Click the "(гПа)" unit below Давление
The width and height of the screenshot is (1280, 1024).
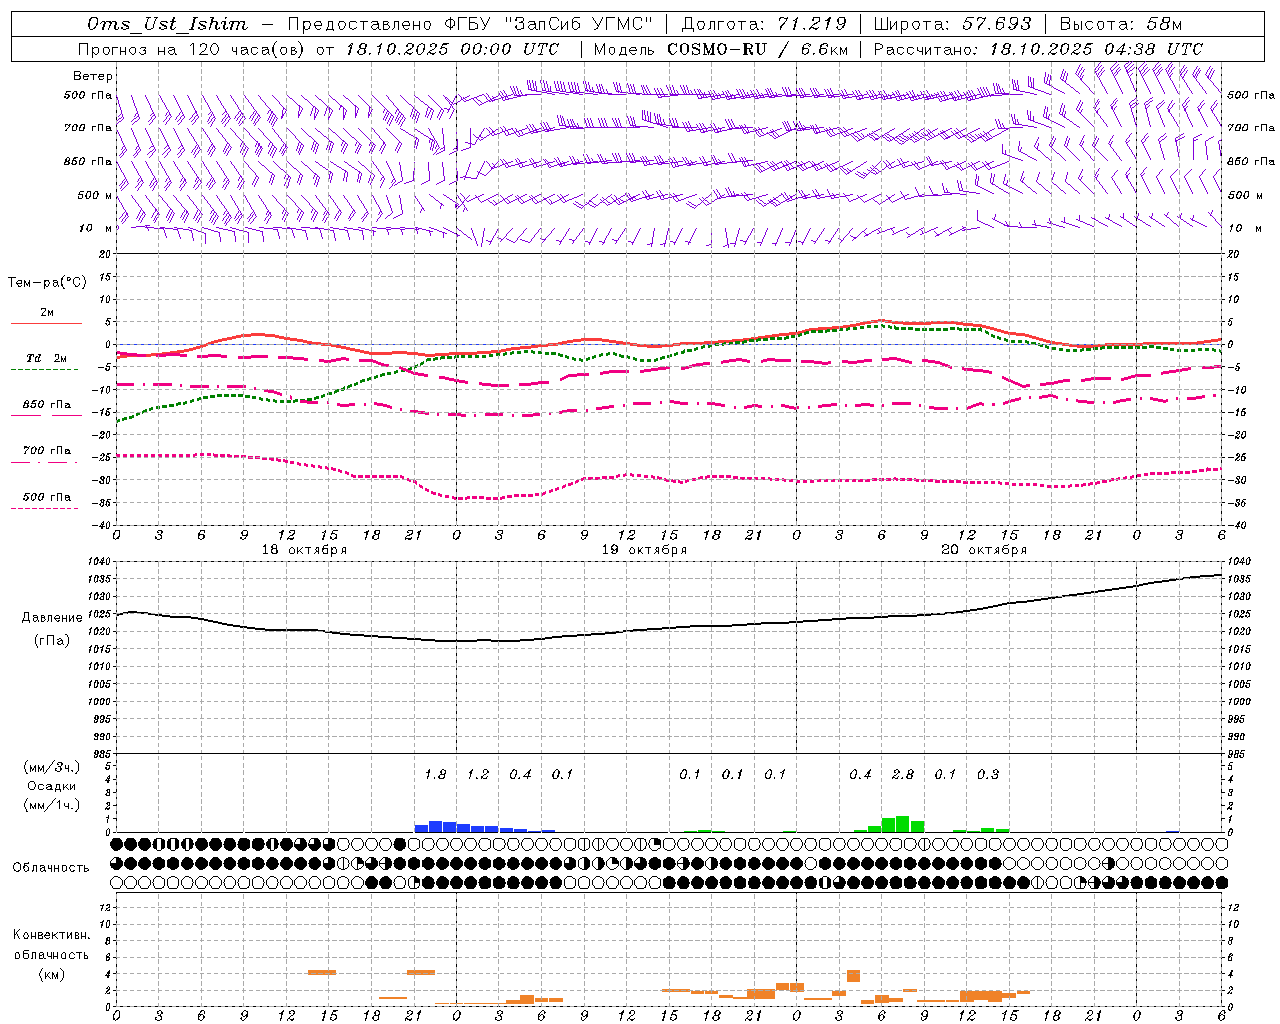tap(52, 641)
